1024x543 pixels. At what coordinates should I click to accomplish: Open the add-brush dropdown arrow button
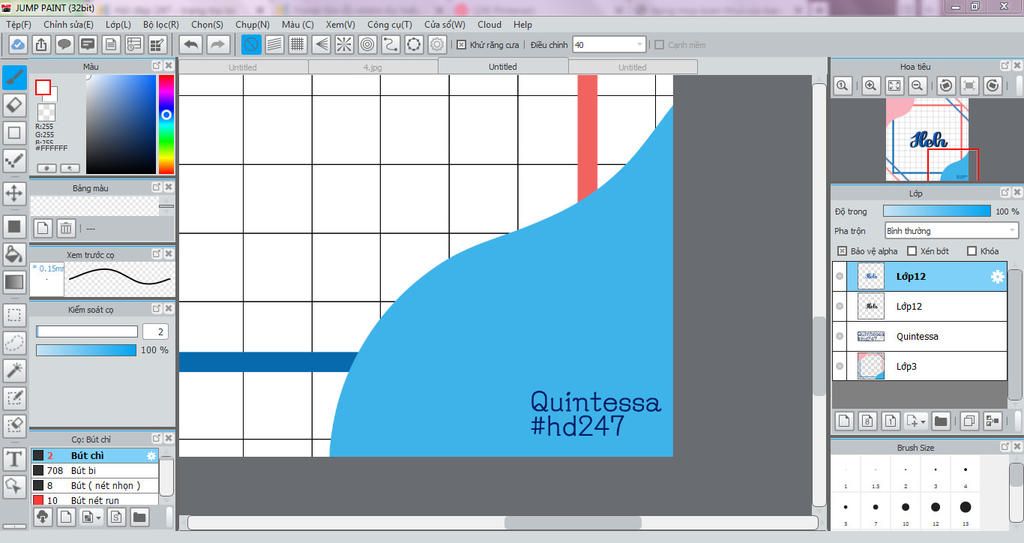point(91,518)
